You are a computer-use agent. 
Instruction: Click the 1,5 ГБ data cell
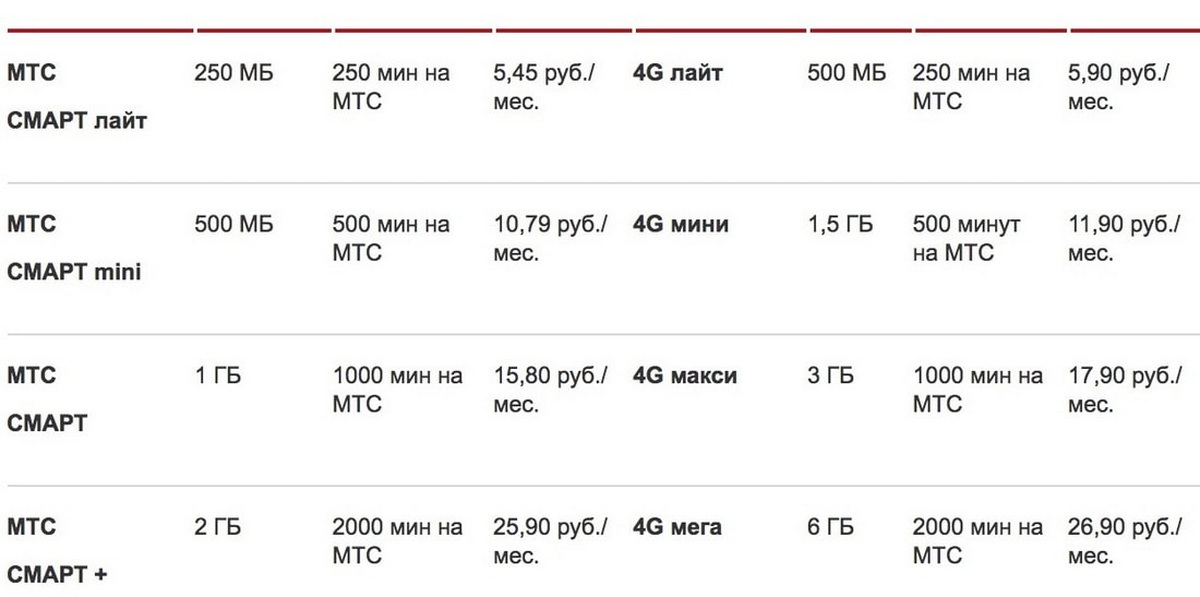(x=840, y=224)
